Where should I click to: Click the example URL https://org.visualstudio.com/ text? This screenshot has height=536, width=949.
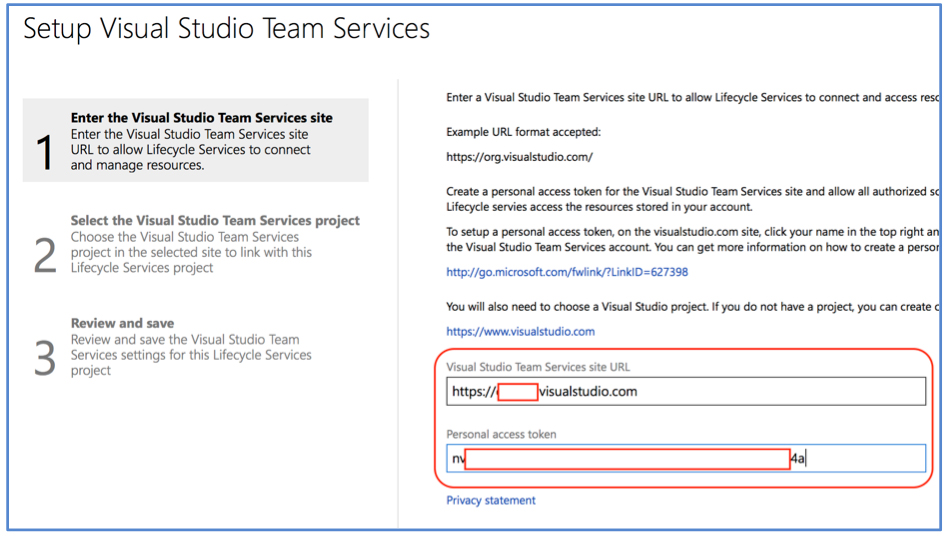point(519,157)
